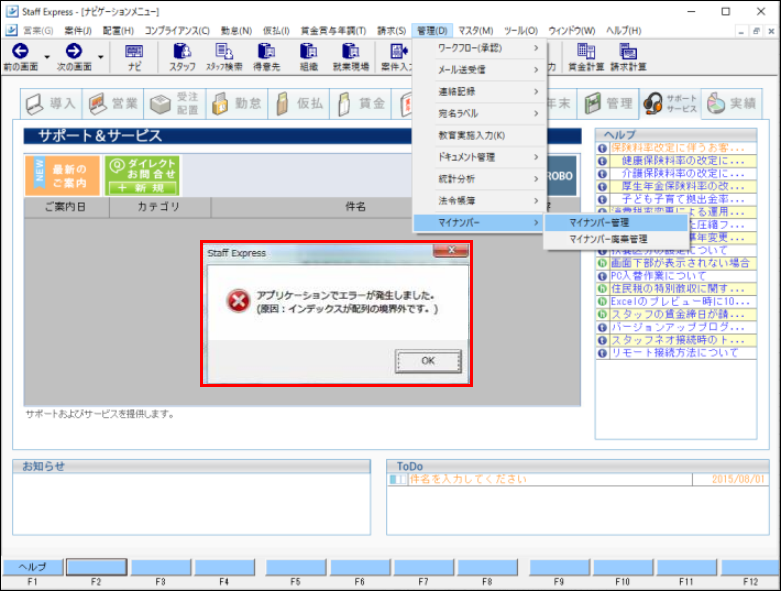The width and height of the screenshot is (781, 591).
Task: Expand the dropdown arrow beside 前の画面
Action: pos(47,57)
